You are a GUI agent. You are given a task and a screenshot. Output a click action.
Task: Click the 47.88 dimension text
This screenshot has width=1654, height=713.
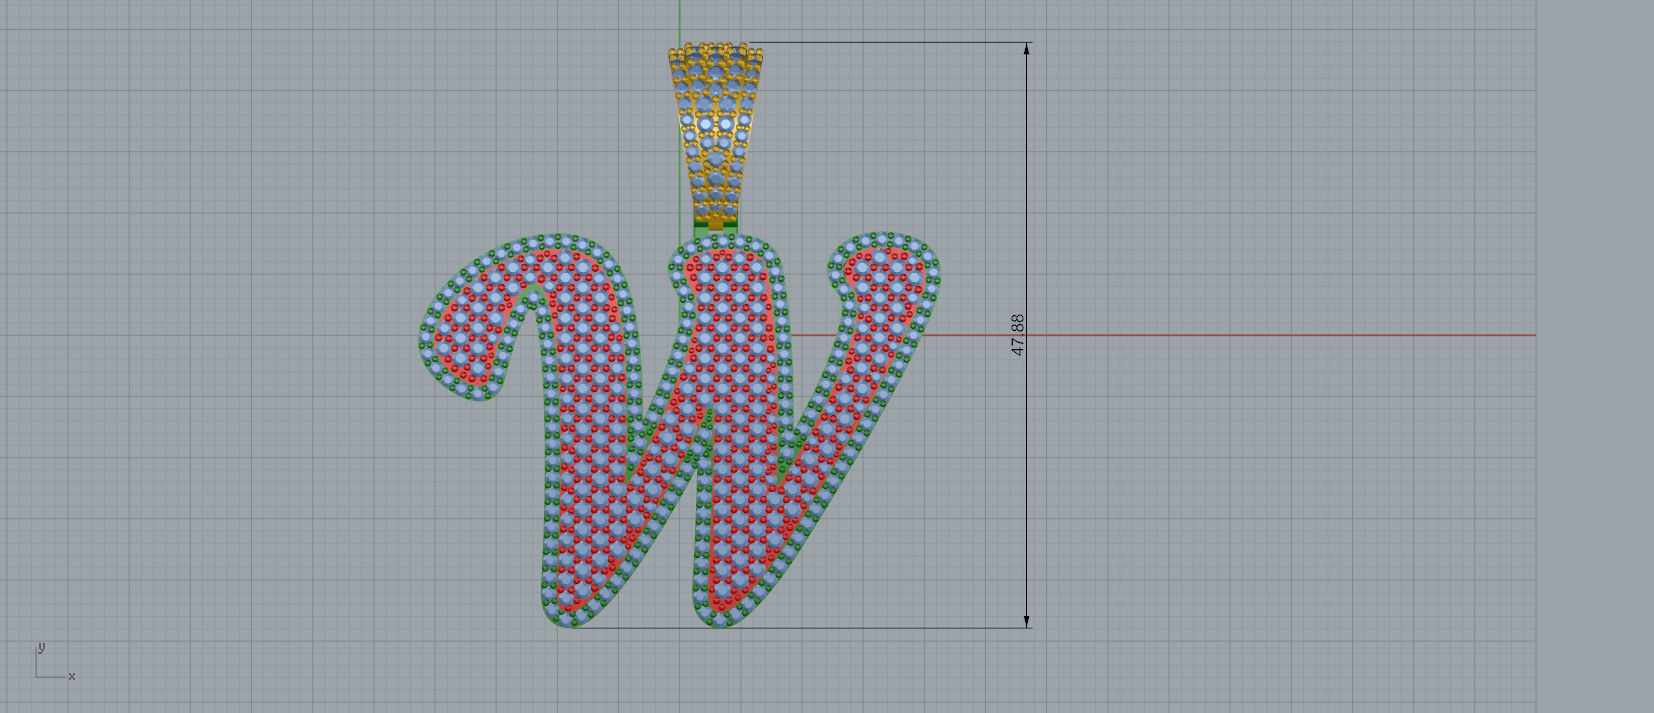(1018, 335)
